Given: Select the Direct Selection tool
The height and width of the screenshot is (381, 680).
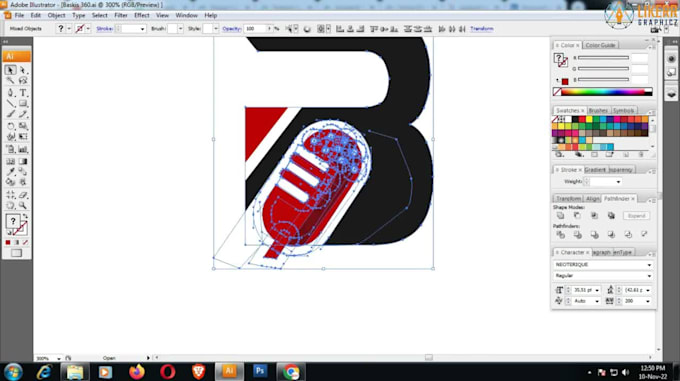Looking at the screenshot, I should pyautogui.click(x=23, y=70).
